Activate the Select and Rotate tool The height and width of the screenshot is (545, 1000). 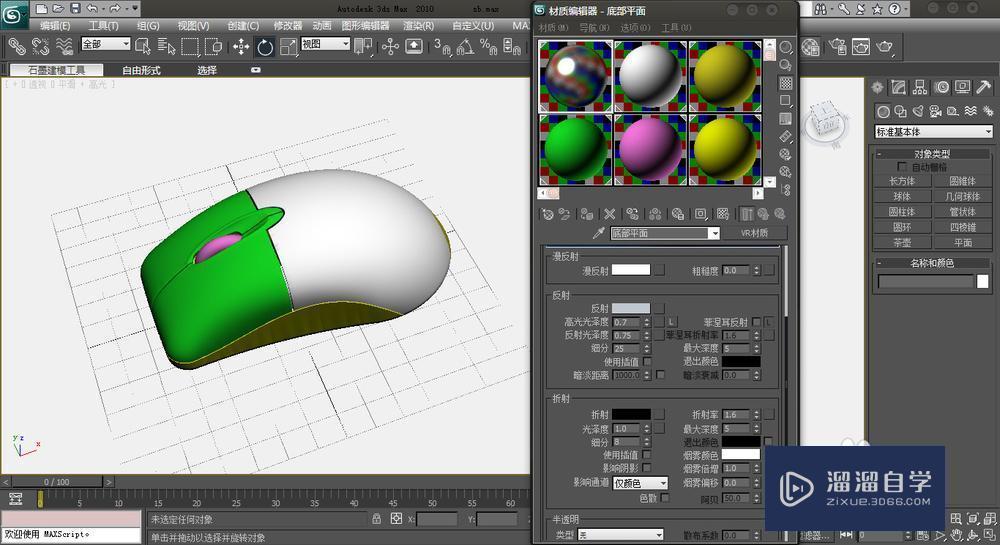265,46
